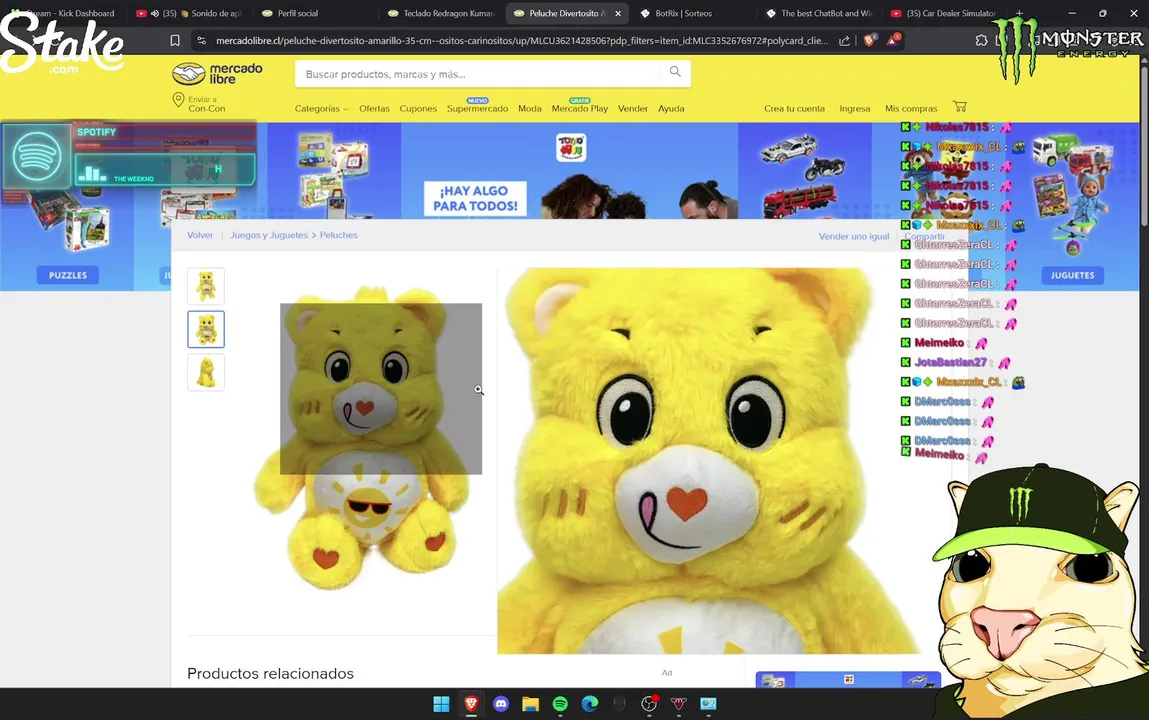Click the Vender nav link
The height and width of the screenshot is (720, 1149).
632,108
